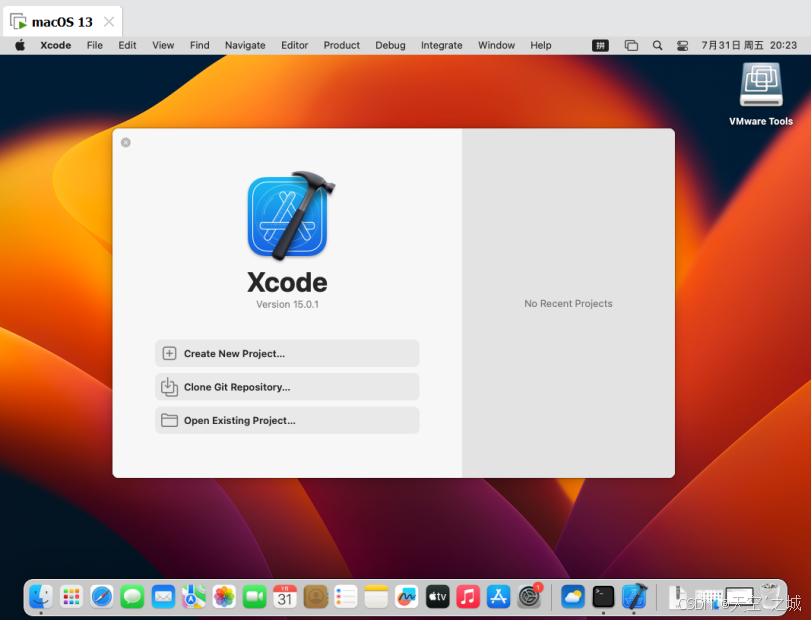Launch Safari from the Dock
Viewport: 811px width, 620px height.
102,597
